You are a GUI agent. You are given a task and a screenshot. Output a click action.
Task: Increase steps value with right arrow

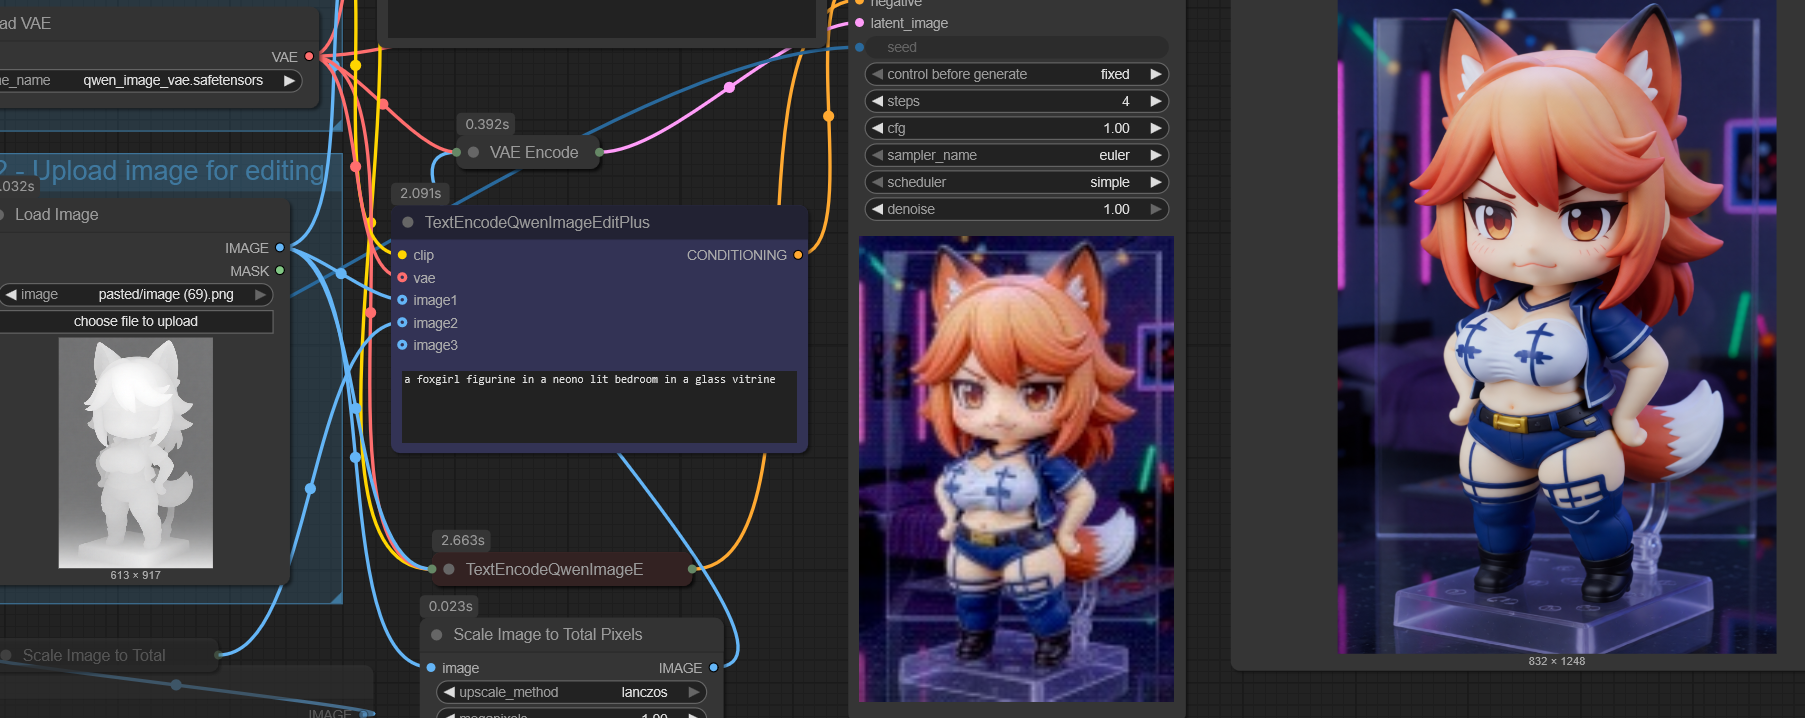click(1156, 101)
